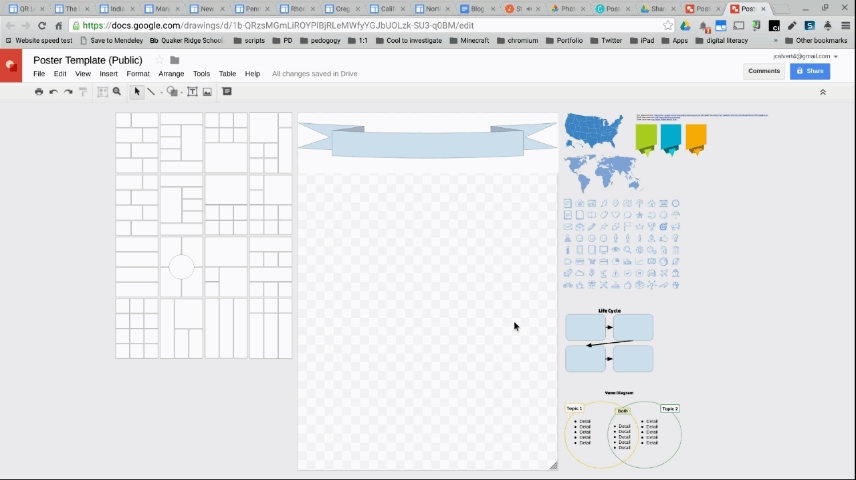The image size is (856, 480).
Task: Reload the page in browser
Action: tap(42, 26)
